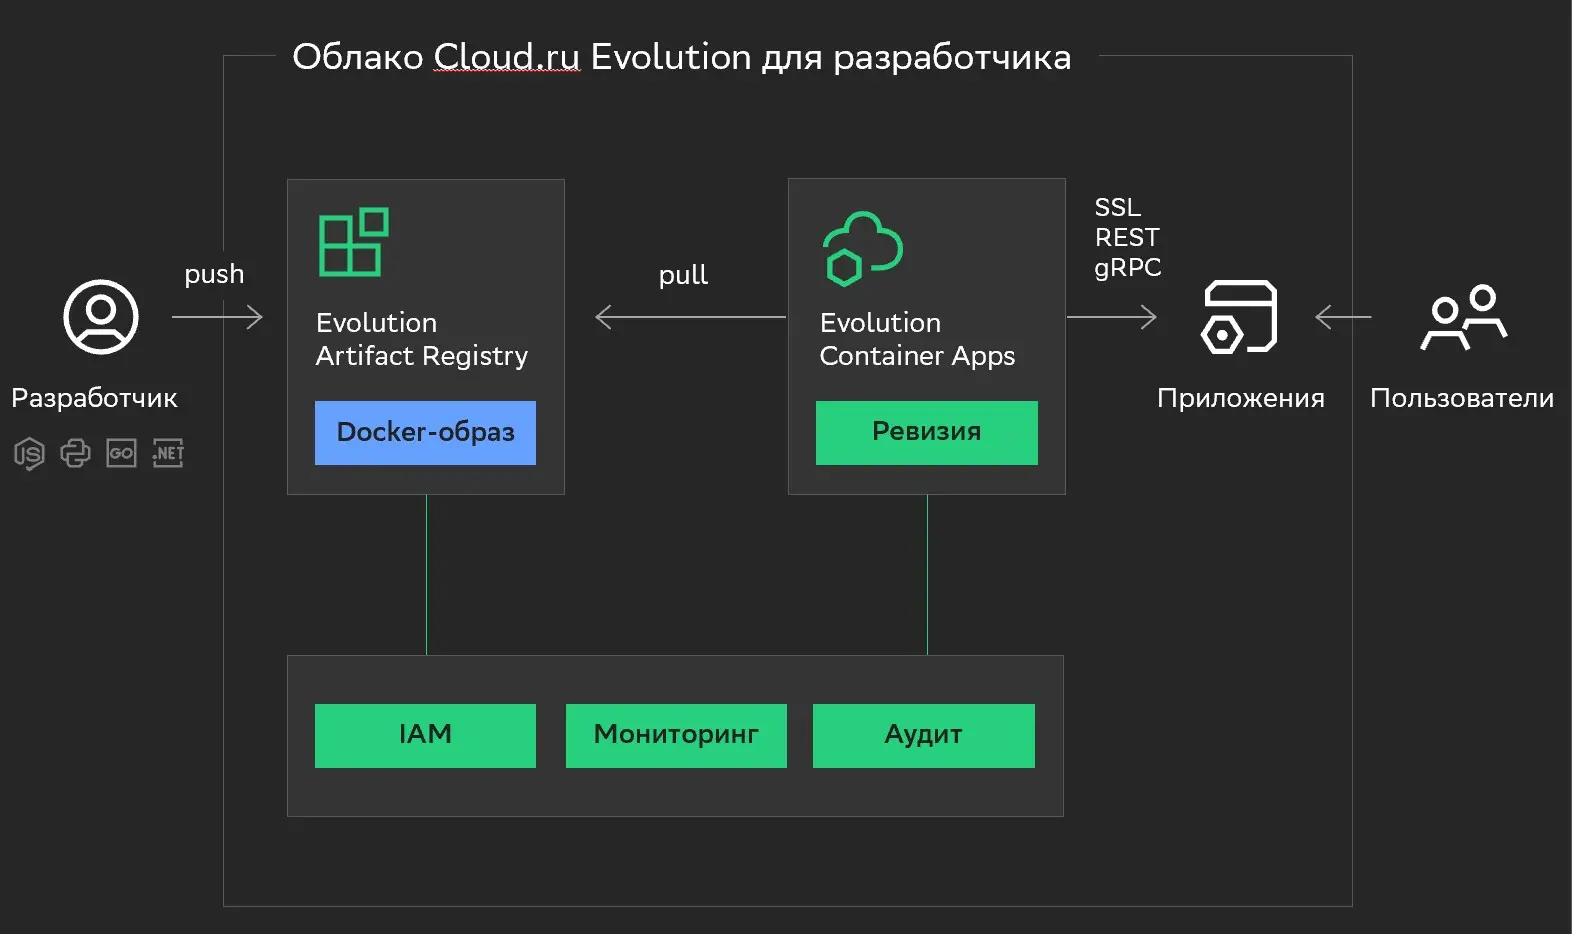
Task: Click the Мониторинг green box
Action: [676, 736]
